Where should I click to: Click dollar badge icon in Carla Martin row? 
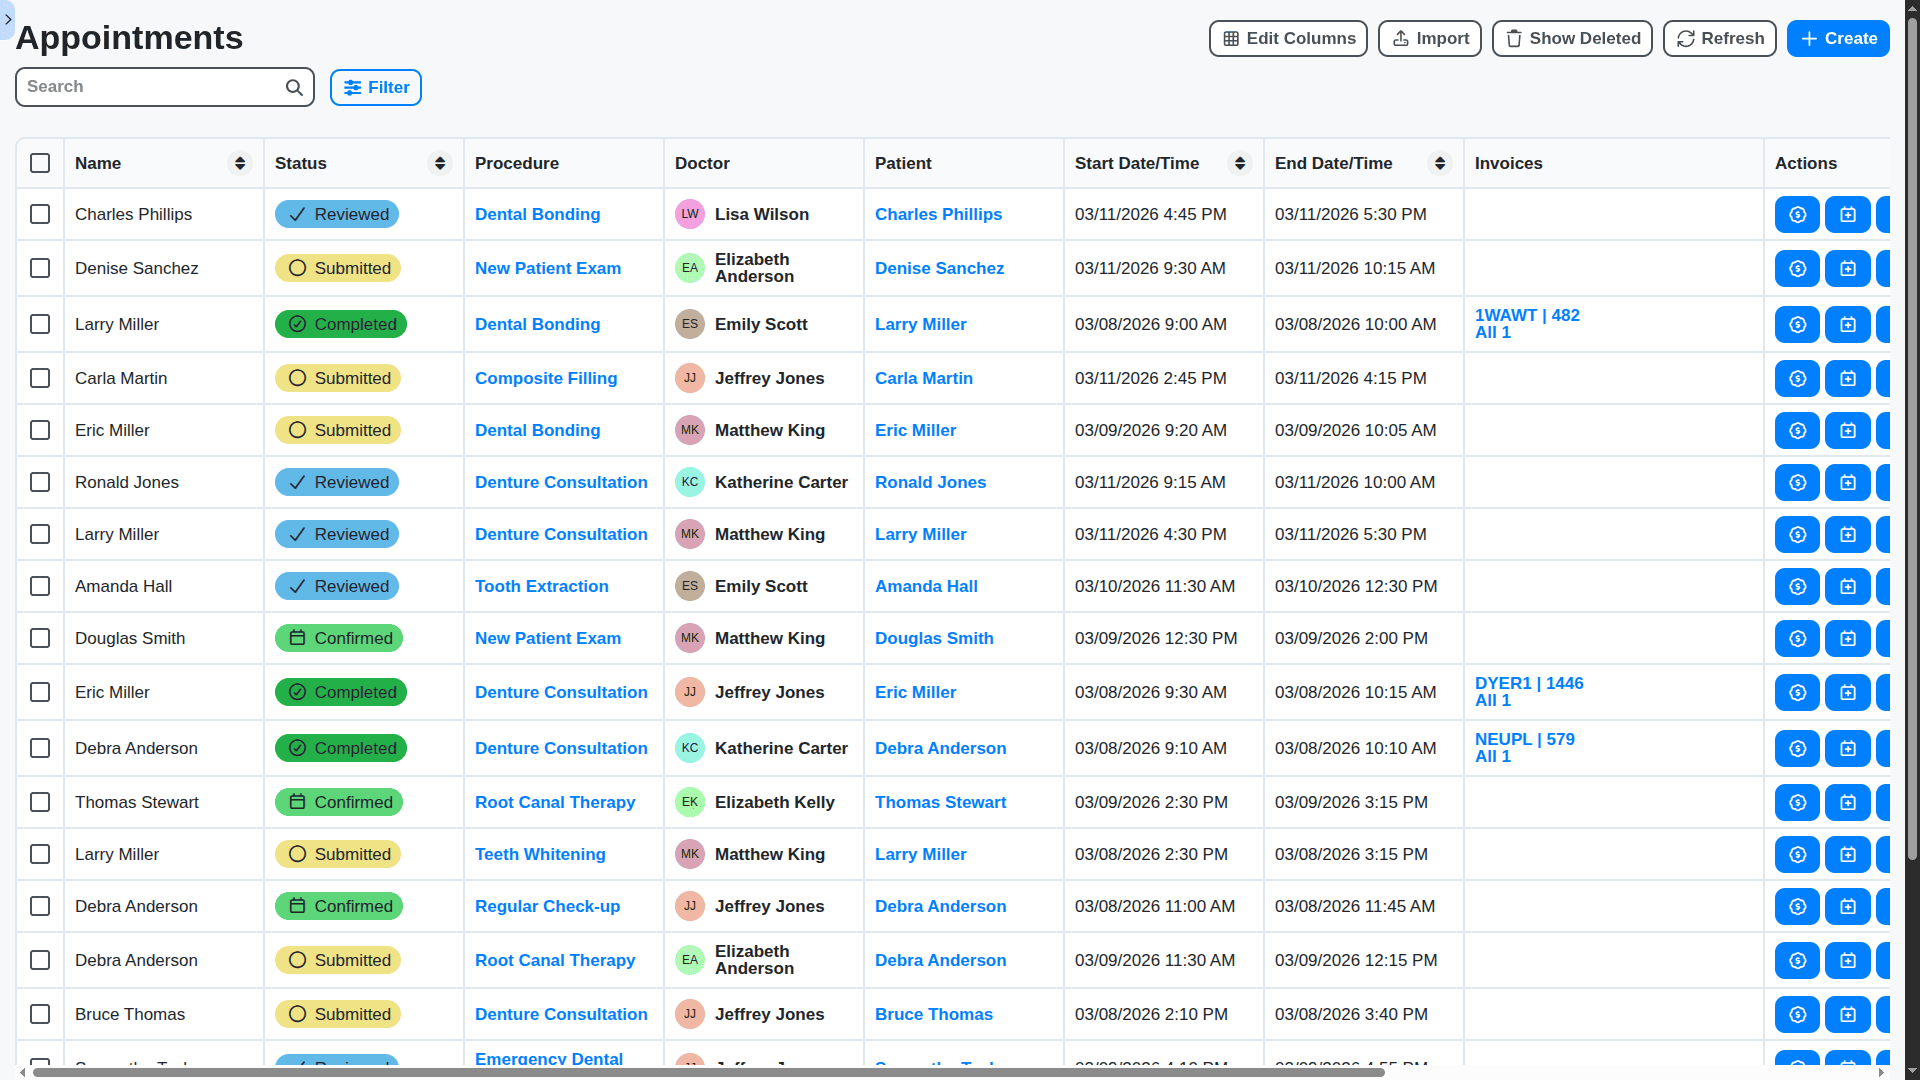[x=1797, y=379]
